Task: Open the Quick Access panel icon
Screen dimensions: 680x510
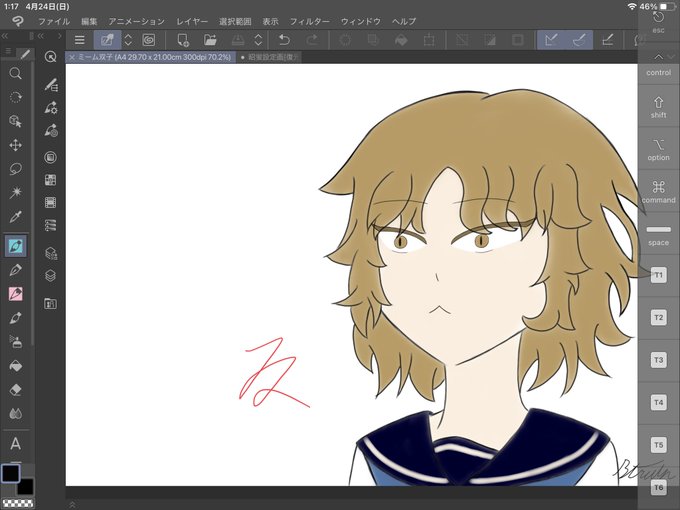Action: click(51, 57)
